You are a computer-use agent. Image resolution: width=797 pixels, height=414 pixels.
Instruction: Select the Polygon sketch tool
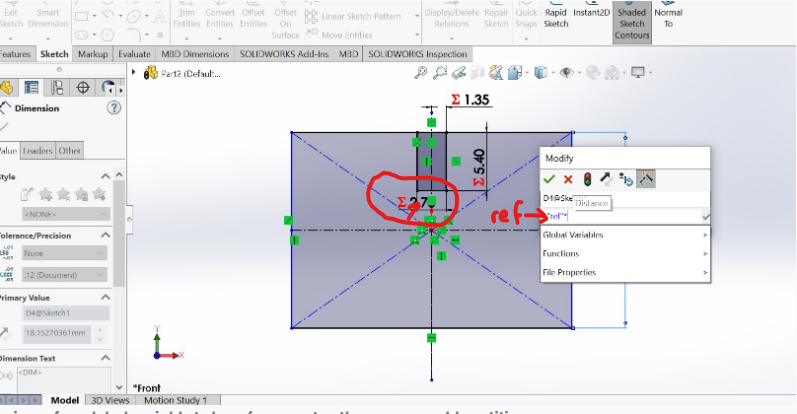(x=108, y=35)
